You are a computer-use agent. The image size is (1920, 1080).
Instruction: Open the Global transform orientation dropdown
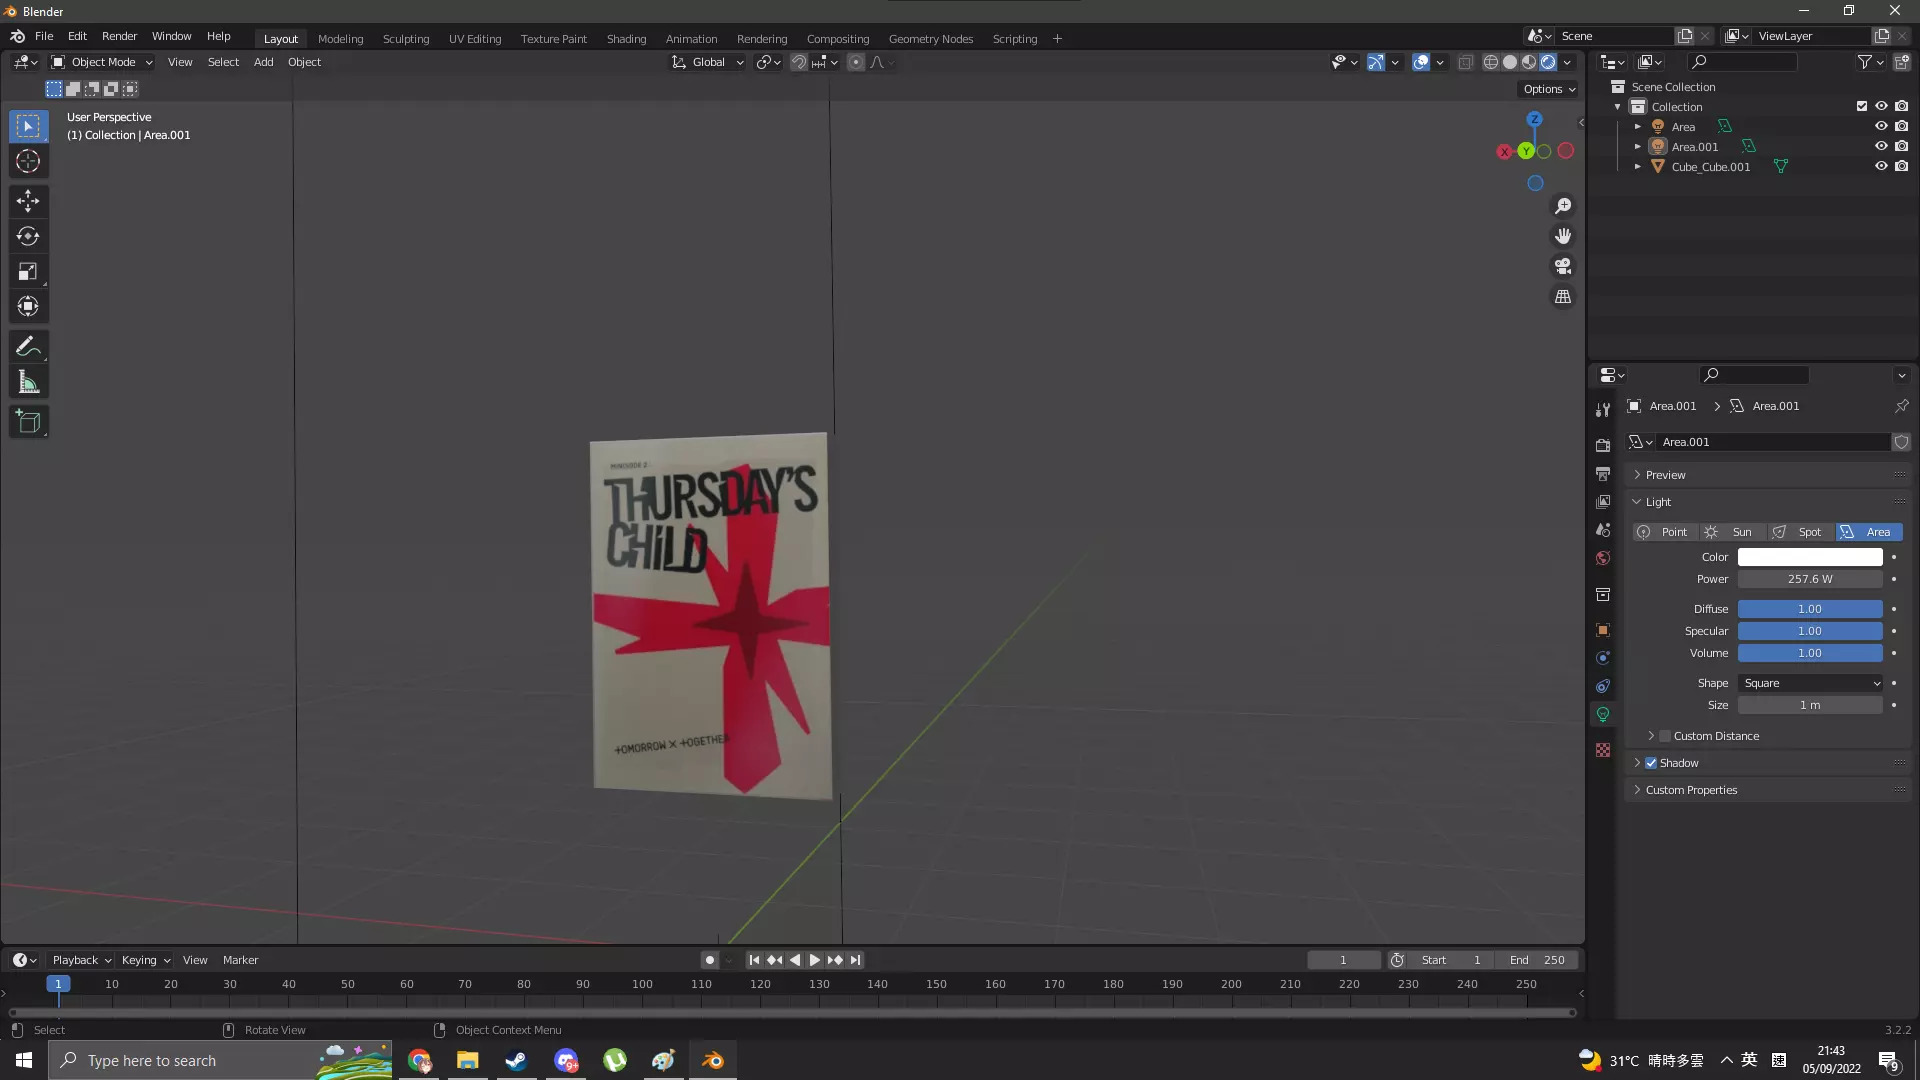click(x=708, y=62)
